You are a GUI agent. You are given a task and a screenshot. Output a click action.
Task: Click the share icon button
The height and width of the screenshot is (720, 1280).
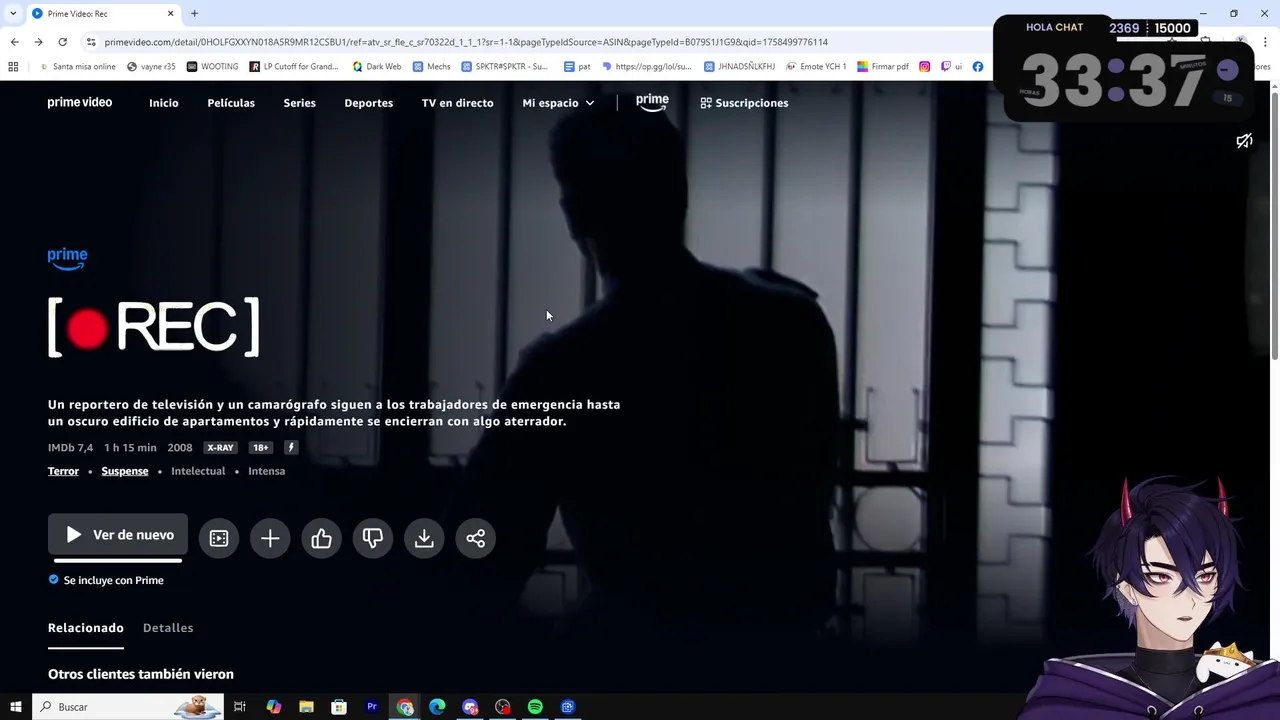475,538
